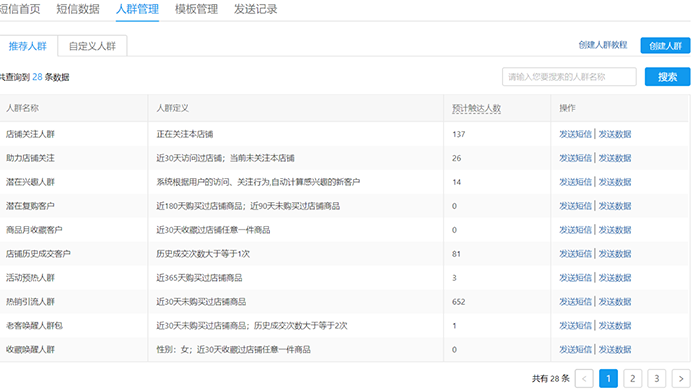Click 发送短信 for 热销引流人群
The height and width of the screenshot is (392, 700).
575,302
